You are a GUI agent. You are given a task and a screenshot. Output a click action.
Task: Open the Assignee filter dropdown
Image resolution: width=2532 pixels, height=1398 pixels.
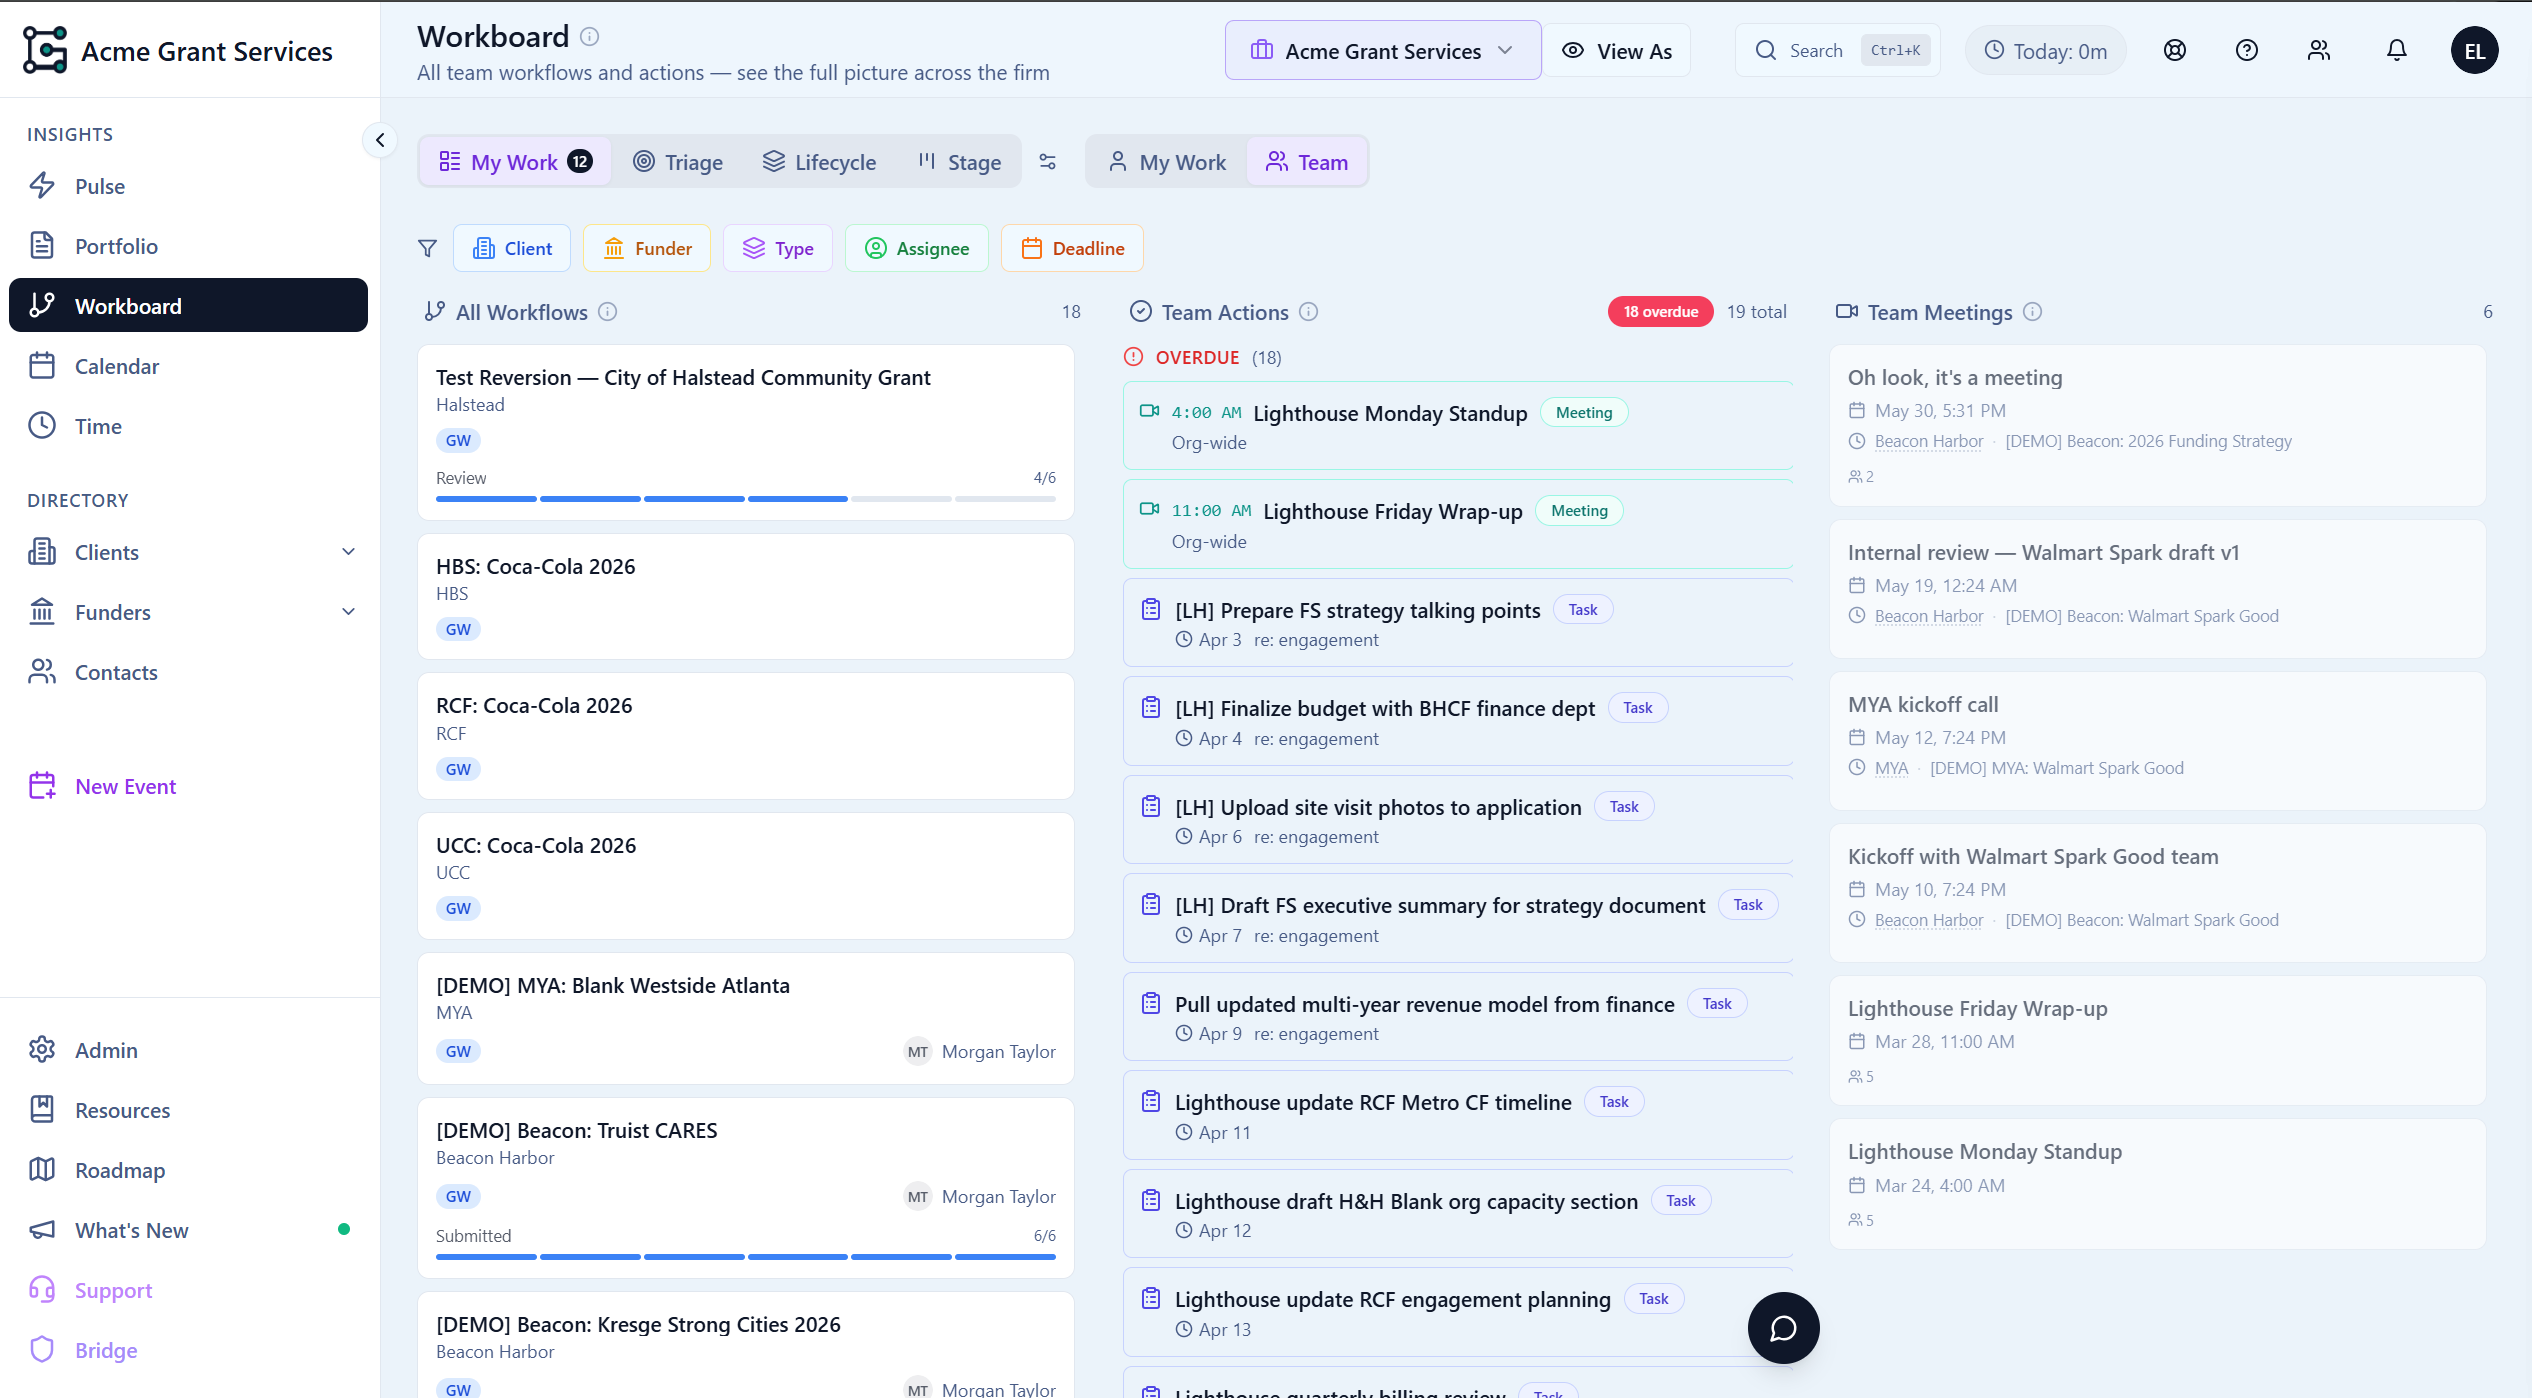(917, 248)
